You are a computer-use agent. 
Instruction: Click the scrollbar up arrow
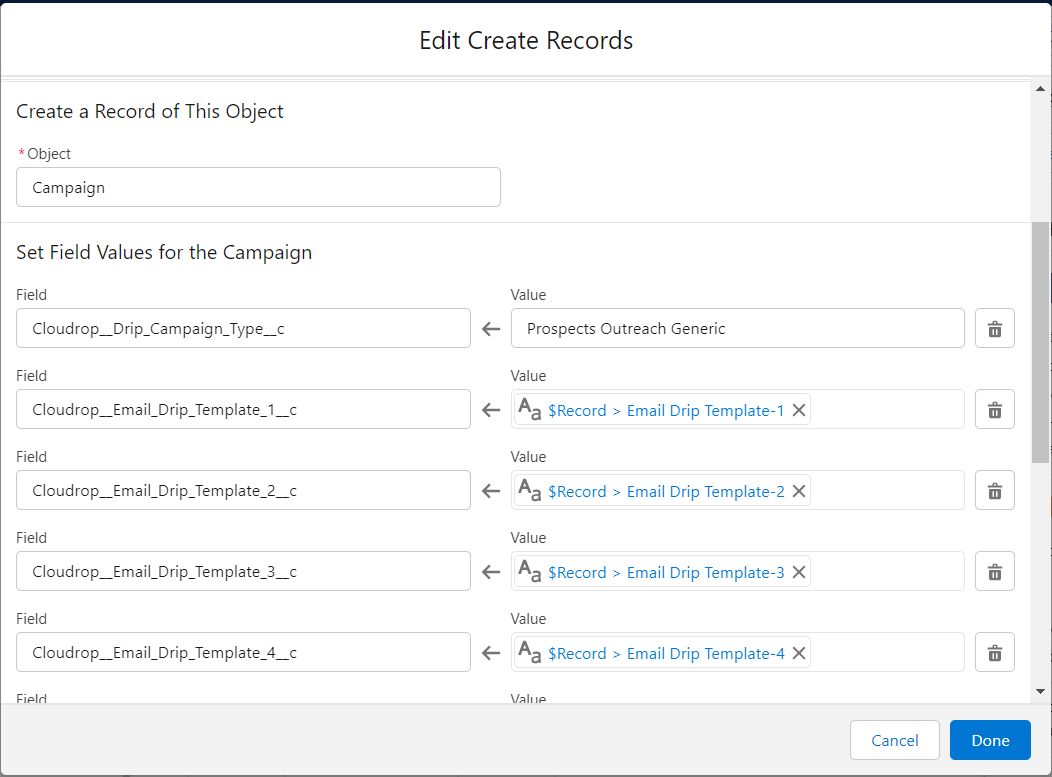(x=1040, y=89)
